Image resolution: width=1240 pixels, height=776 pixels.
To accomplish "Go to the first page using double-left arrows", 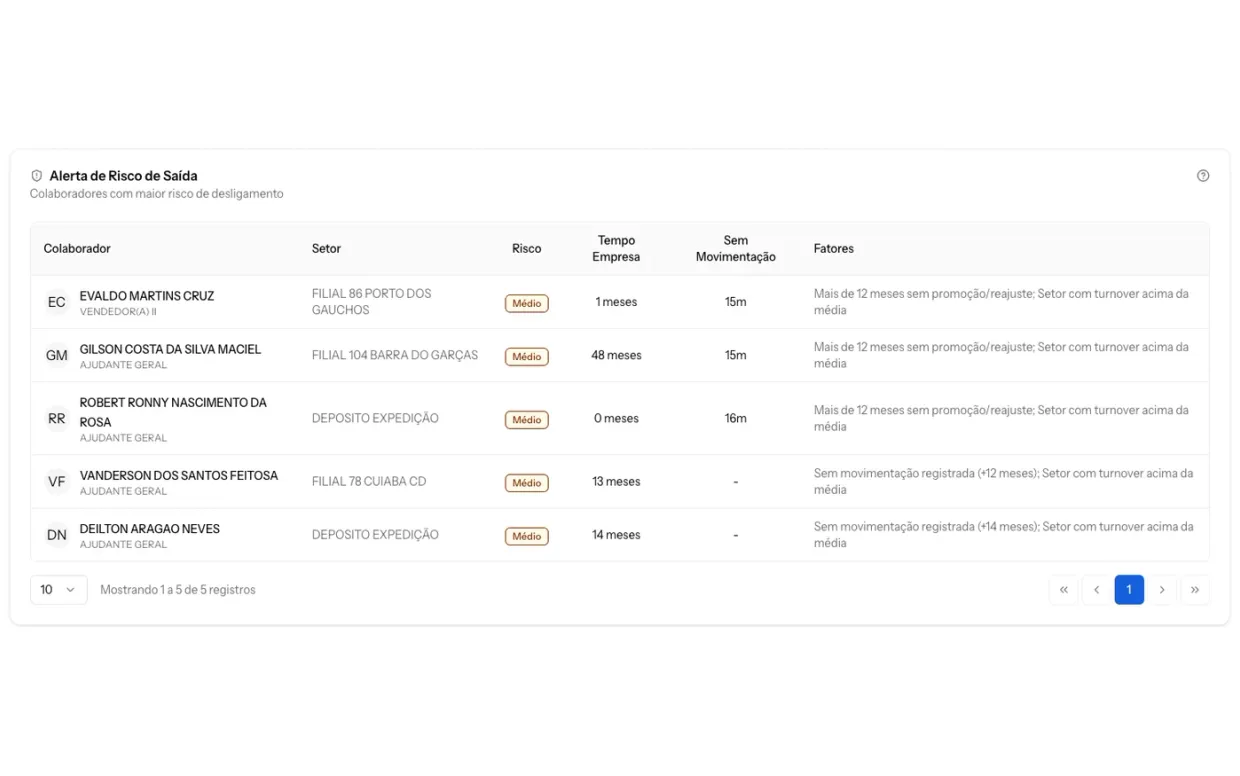I will [1064, 590].
